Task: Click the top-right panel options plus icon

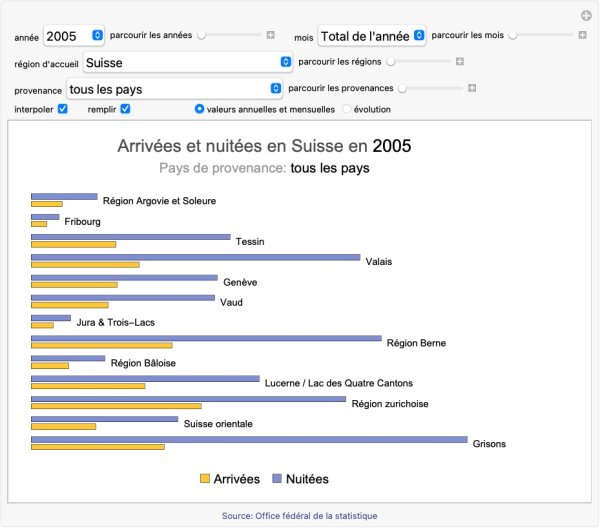Action: [586, 15]
